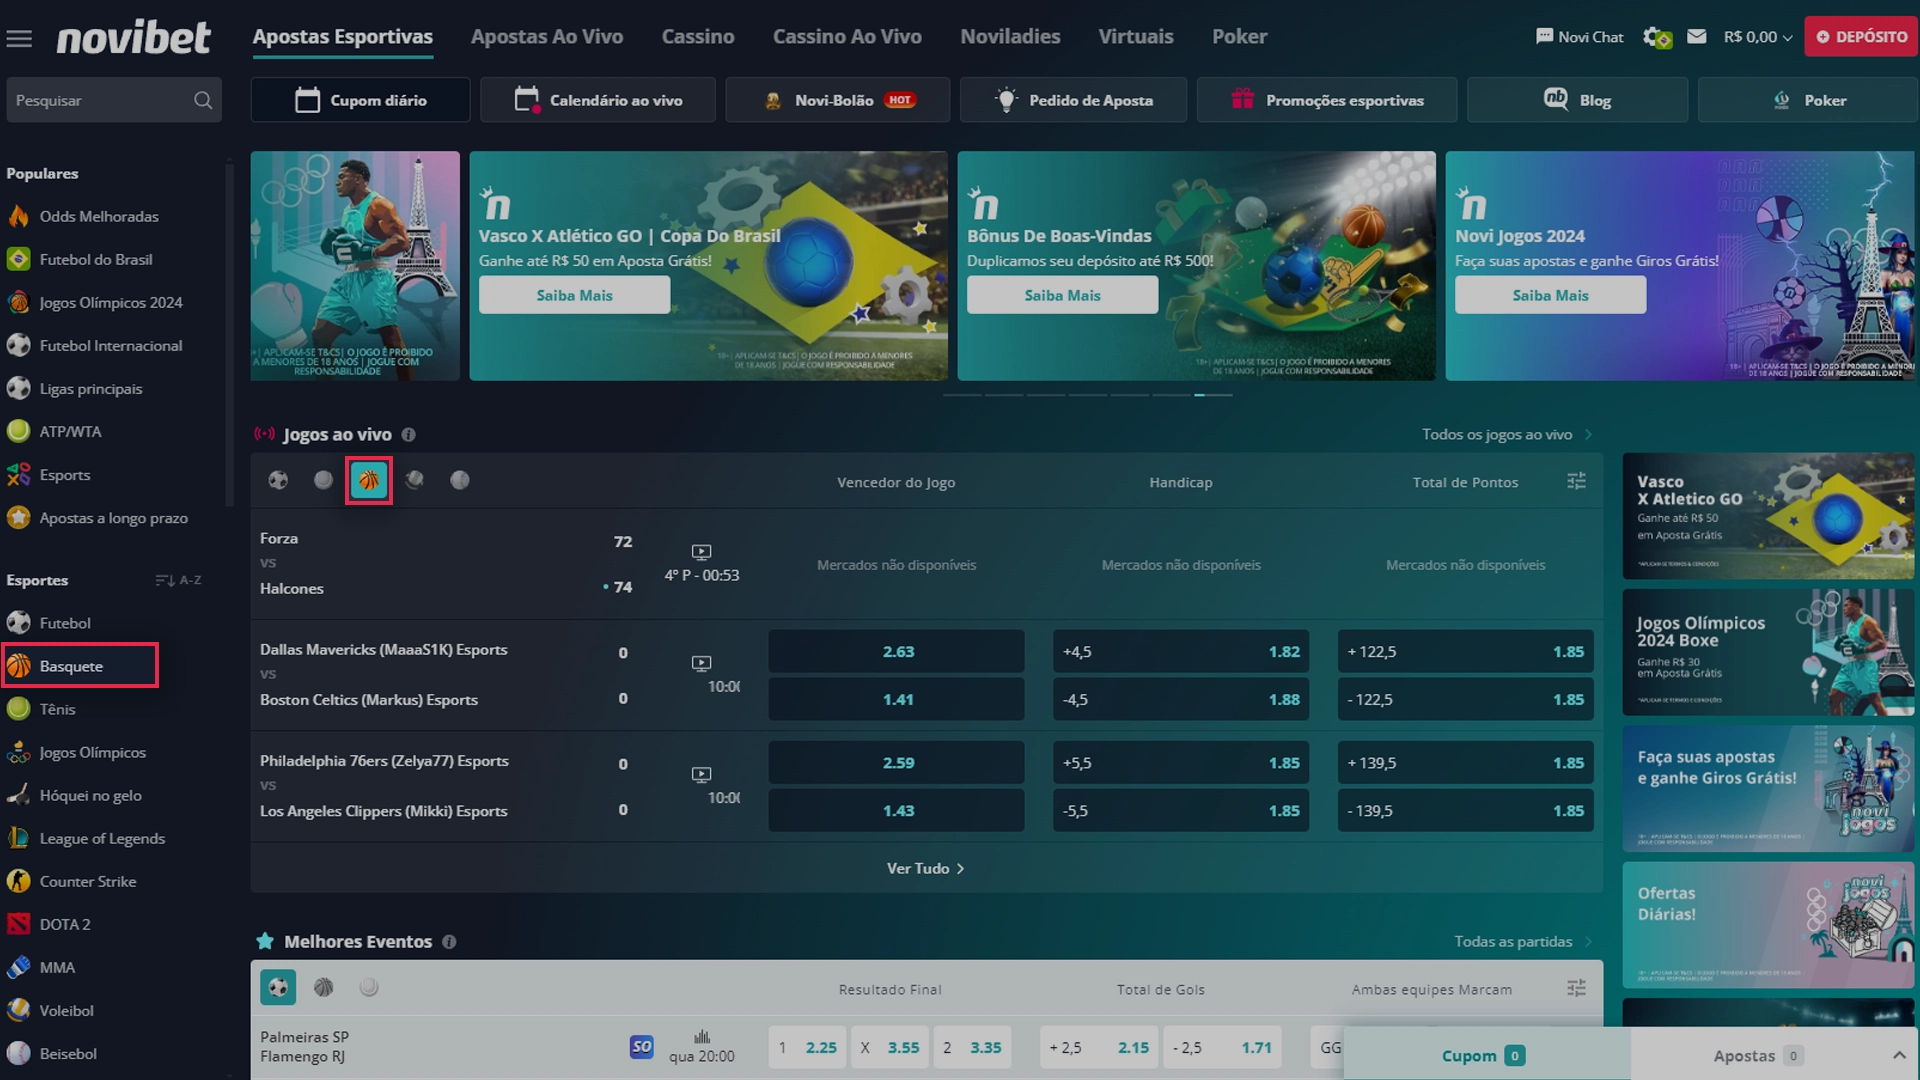
Task: Click the search magnifier icon
Action: point(203,100)
